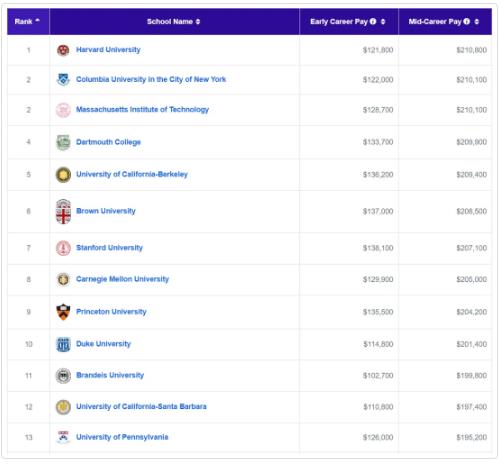Click the UC Santa Barbara seal logo
Screen dimensions: 502x466
pos(63,407)
